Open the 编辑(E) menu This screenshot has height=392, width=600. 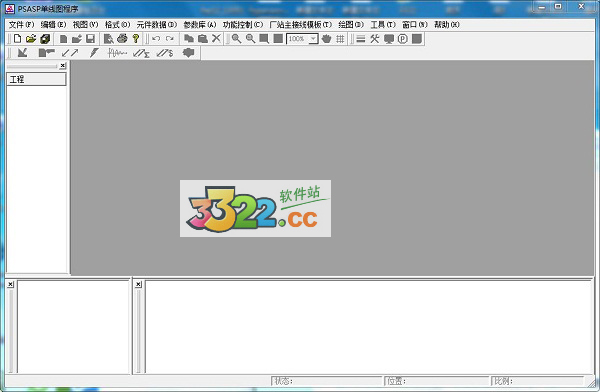point(54,24)
